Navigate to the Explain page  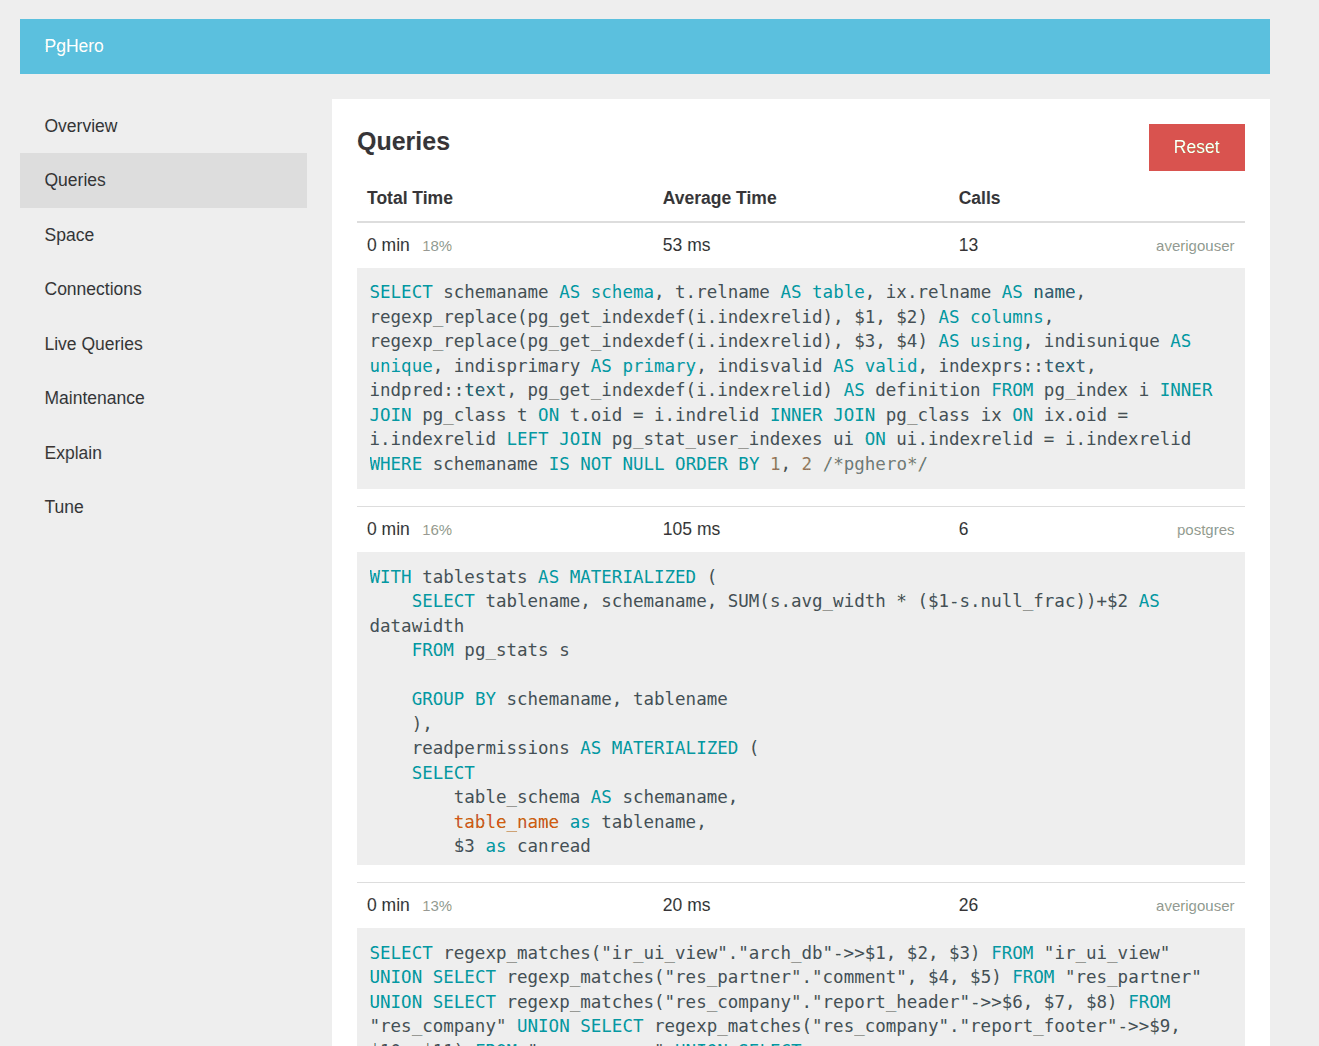(x=73, y=452)
